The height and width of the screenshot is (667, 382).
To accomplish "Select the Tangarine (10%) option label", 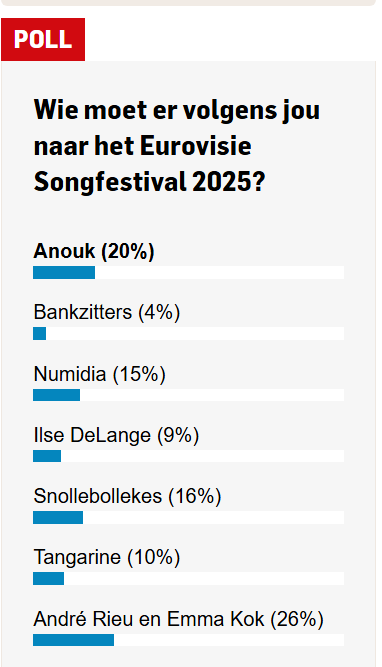I will pos(107,557).
